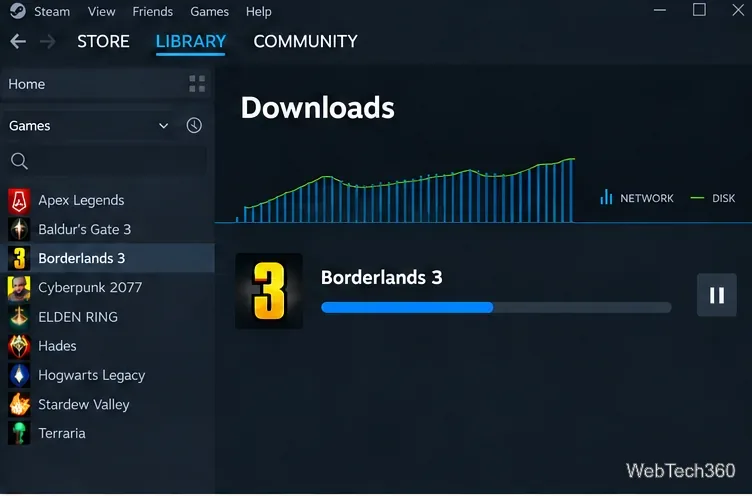Select Terraria in the library list

pos(107,434)
